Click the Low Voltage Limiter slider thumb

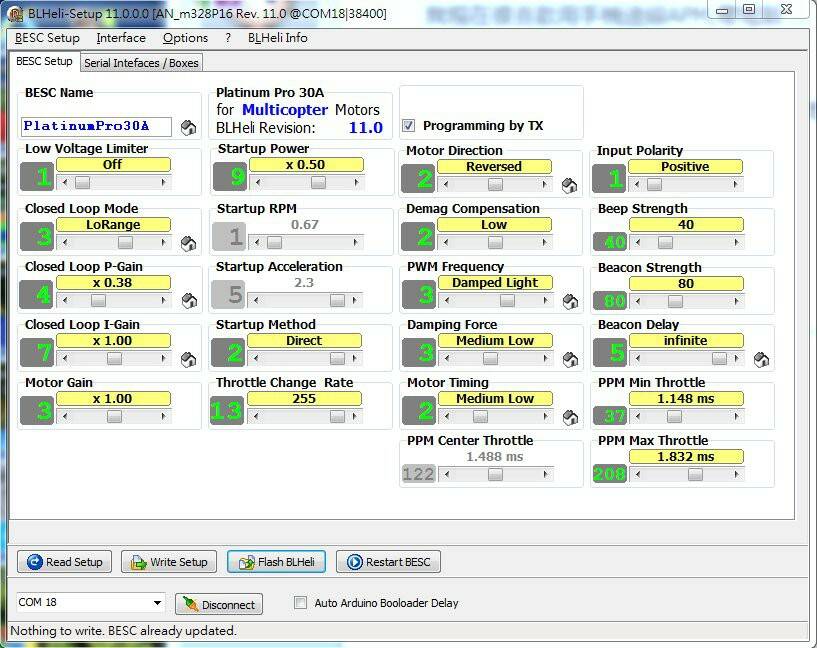82,182
